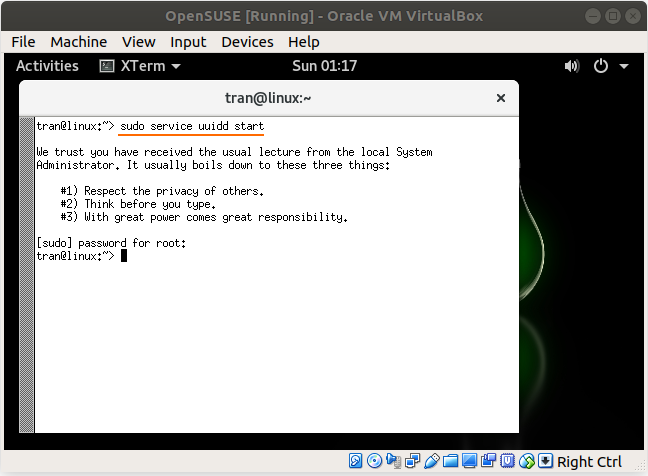The width and height of the screenshot is (648, 476).
Task: Click the '#3) With great power' line
Action: pos(204,217)
